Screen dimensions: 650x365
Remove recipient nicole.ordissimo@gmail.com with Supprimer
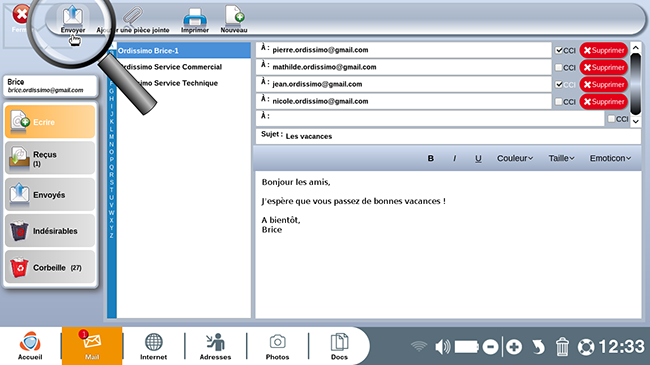(604, 101)
